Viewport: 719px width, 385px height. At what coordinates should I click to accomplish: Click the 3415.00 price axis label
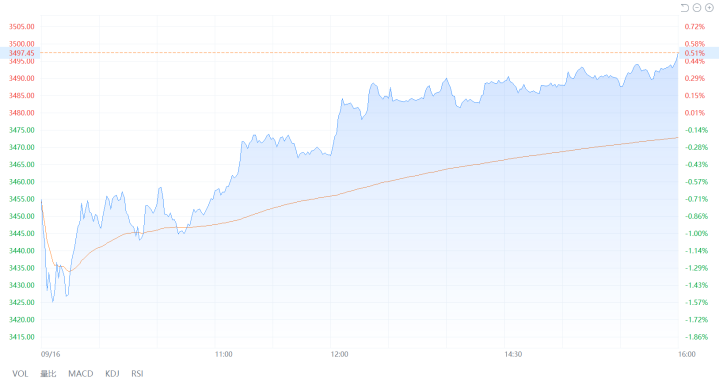(22, 337)
